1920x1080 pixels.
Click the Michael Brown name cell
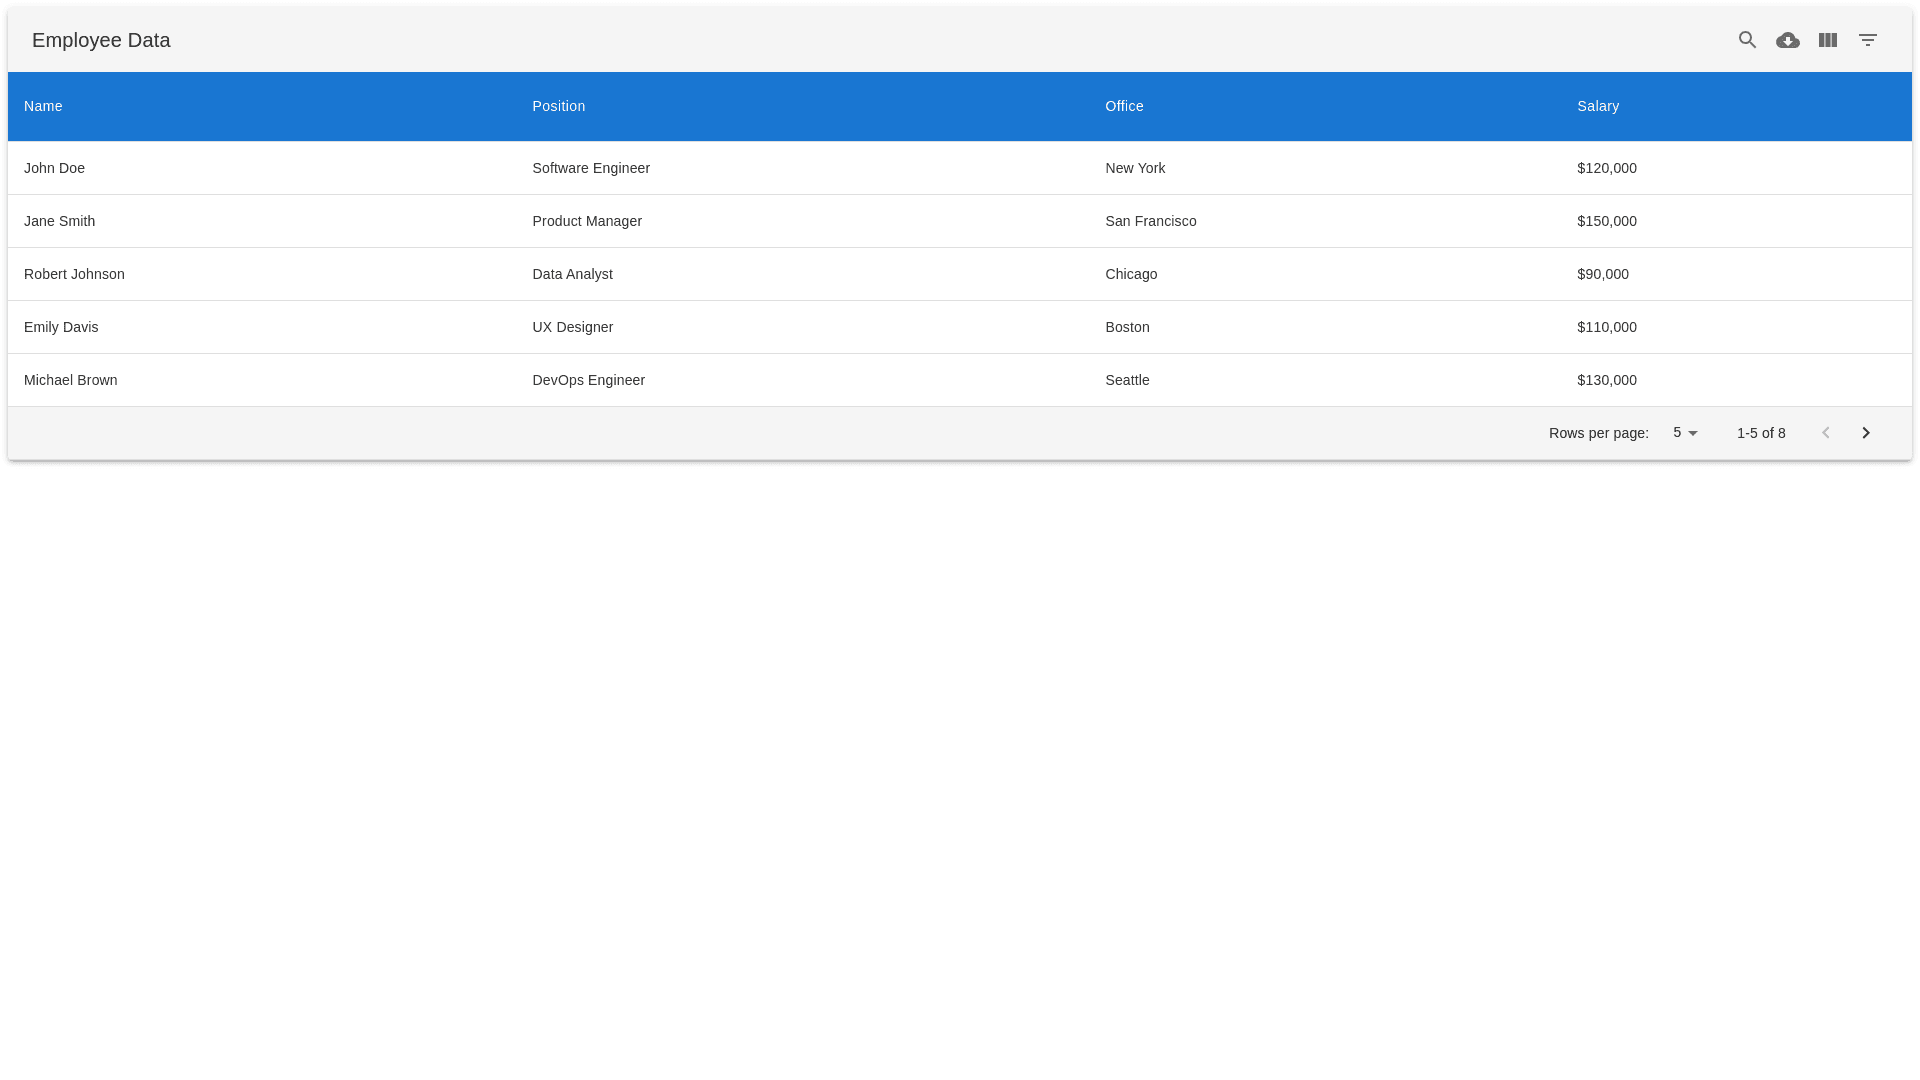tap(70, 380)
